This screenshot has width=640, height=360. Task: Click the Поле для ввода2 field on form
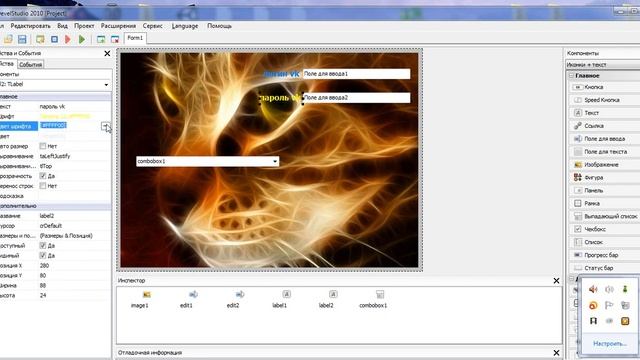coord(356,98)
